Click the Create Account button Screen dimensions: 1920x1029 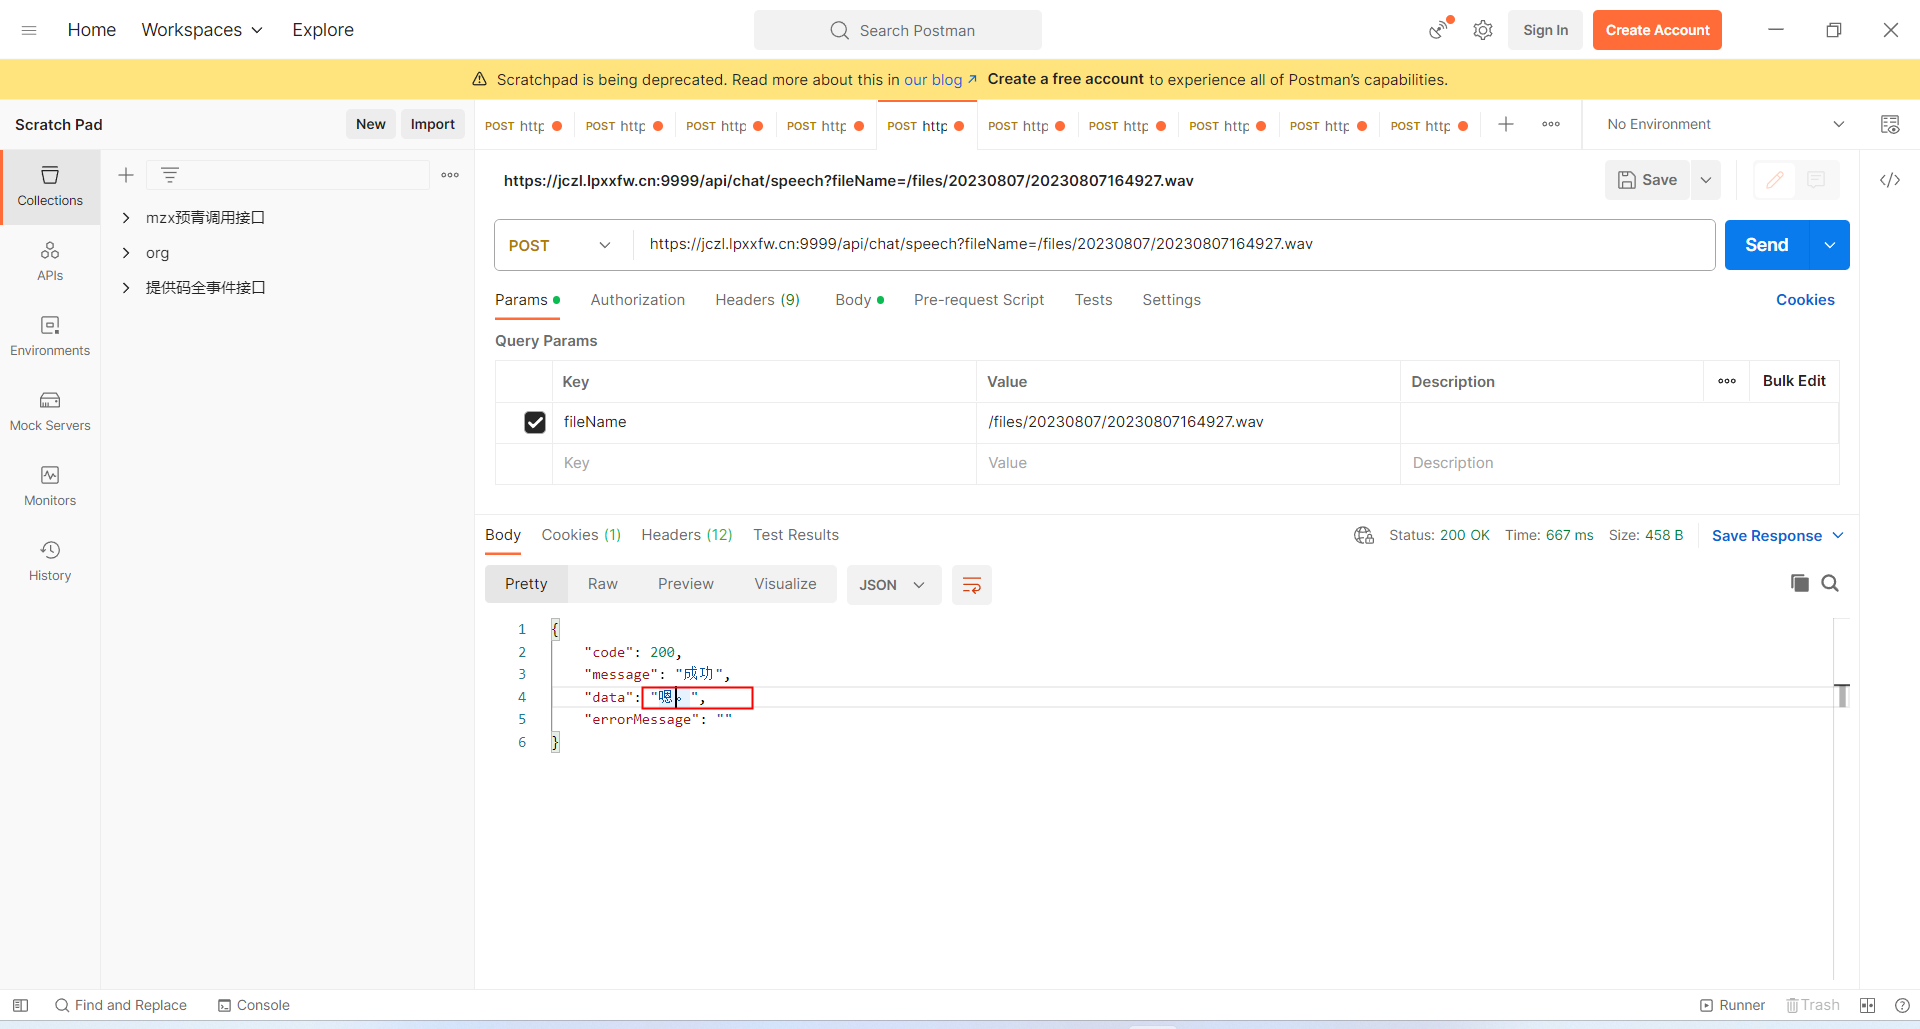click(1657, 30)
